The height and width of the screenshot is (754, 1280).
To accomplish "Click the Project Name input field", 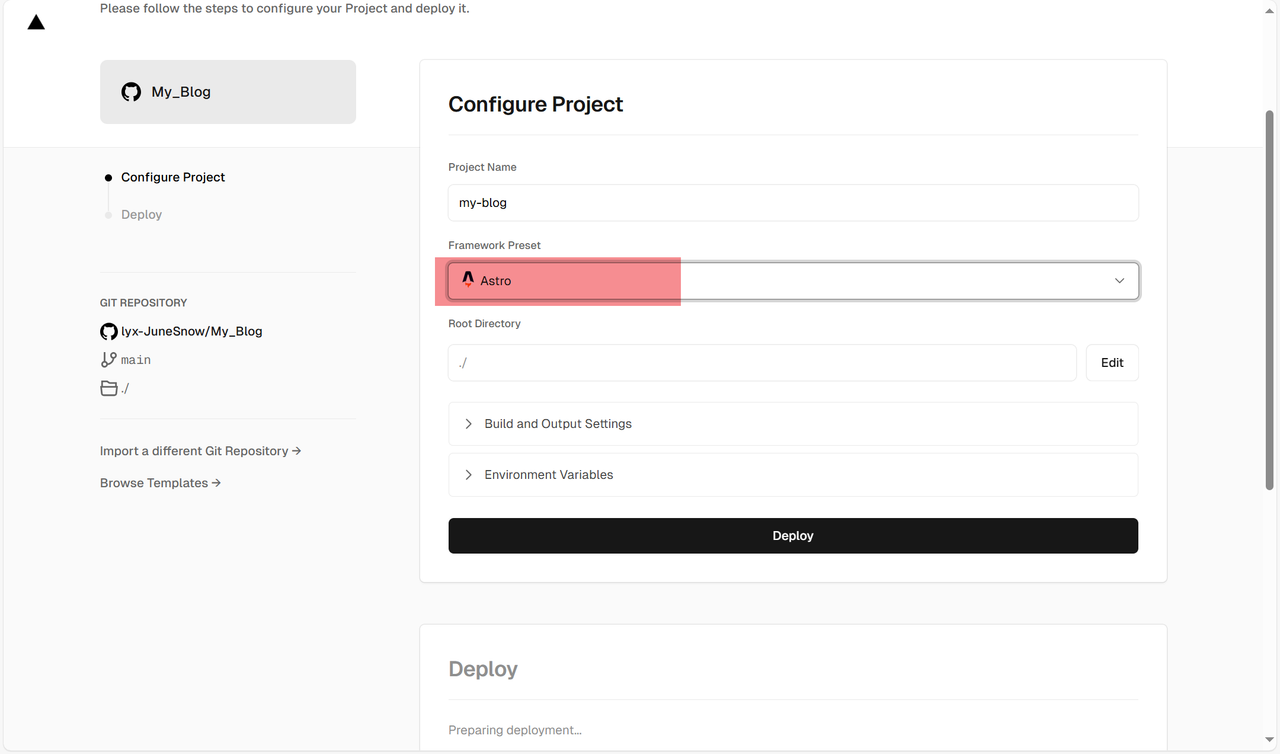I will pos(793,202).
